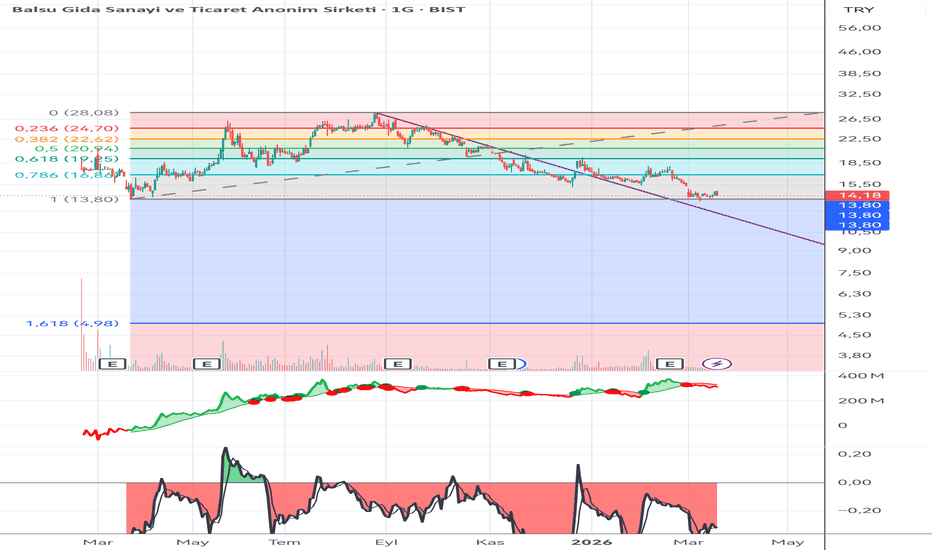Click the Balsu Gida Sanayi chart title
Viewport: 932px width, 550px height.
click(238, 10)
